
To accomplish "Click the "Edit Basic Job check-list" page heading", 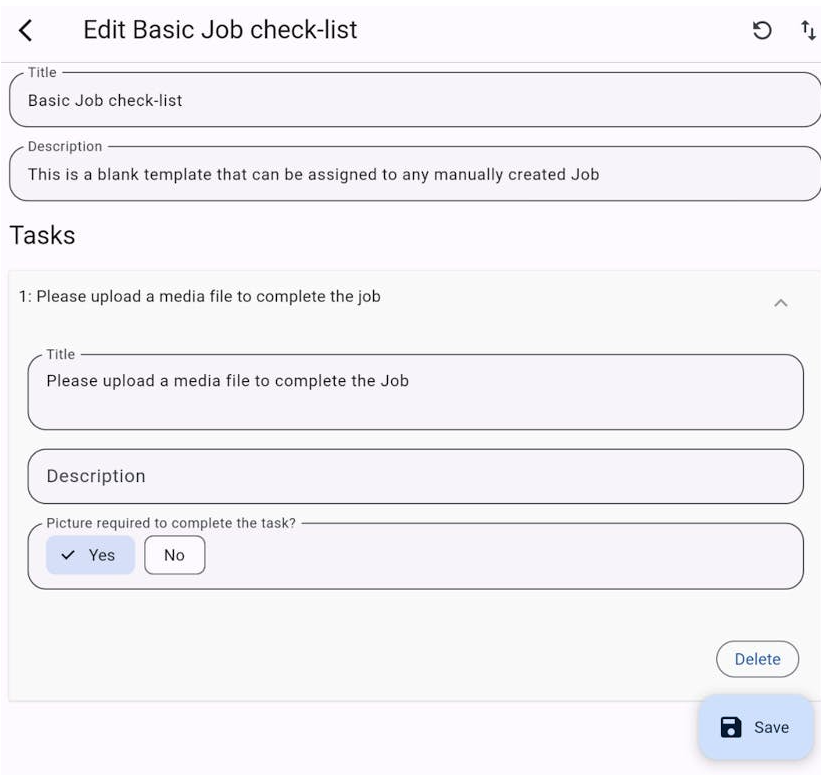I will coord(220,30).
